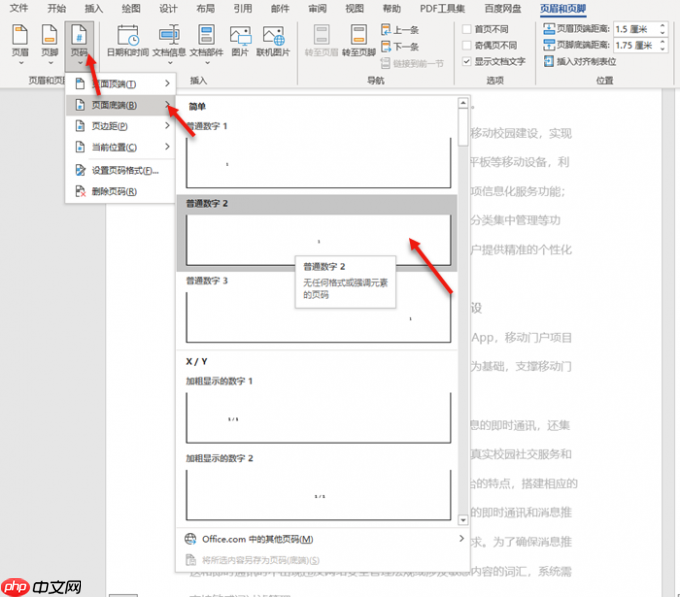The height and width of the screenshot is (597, 680).
Task: Click 上一条 previous section
Action: click(400, 29)
